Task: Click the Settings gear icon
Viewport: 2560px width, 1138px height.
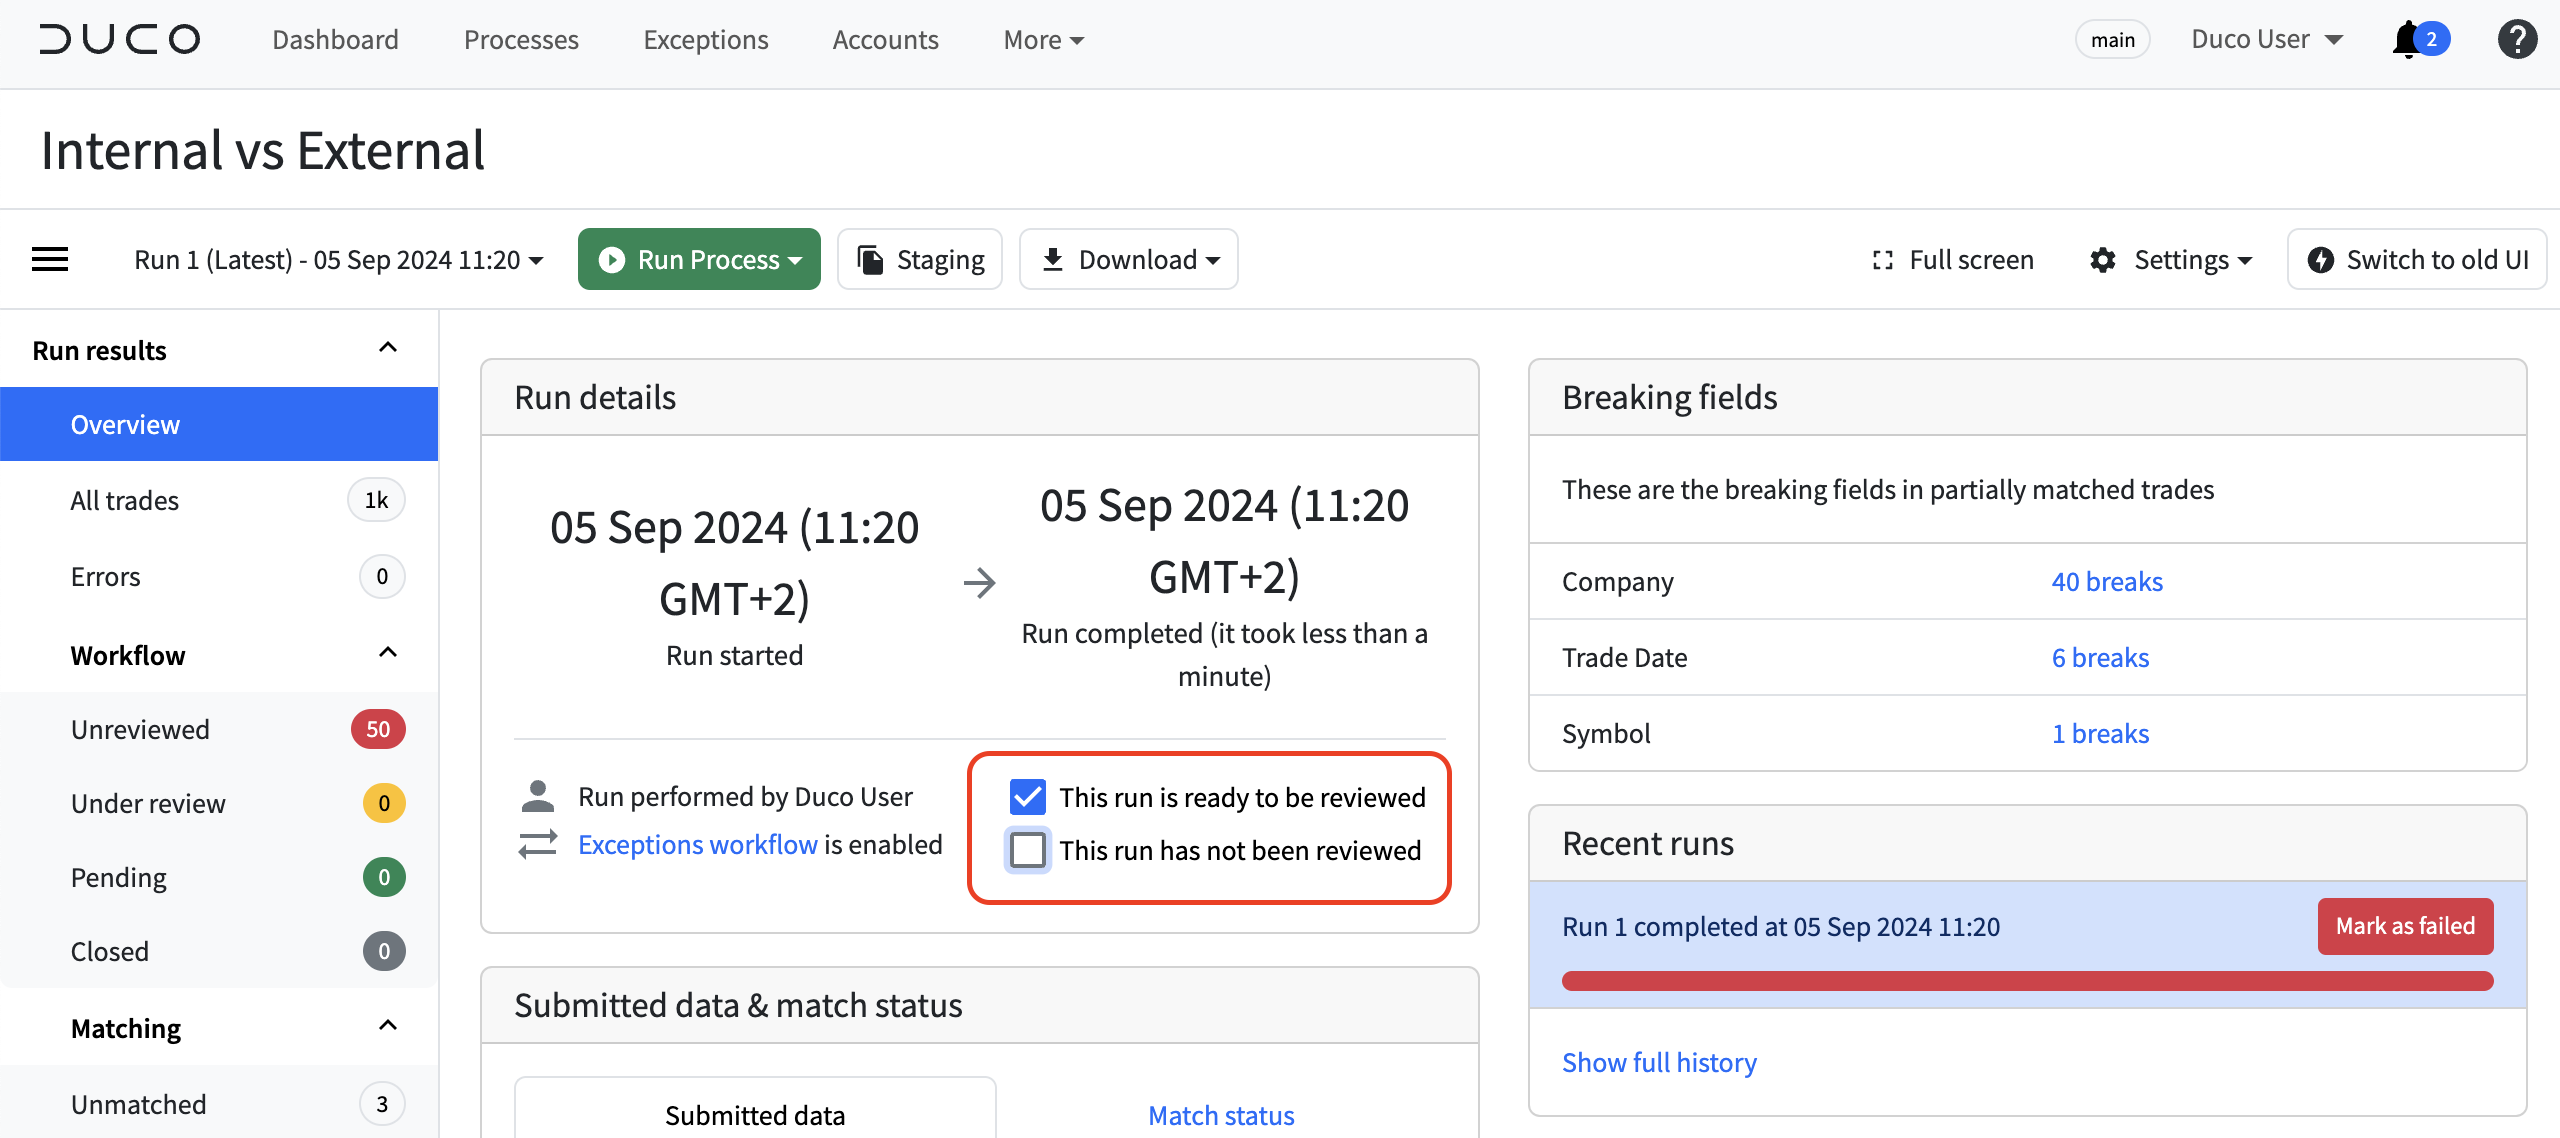Action: tap(2103, 260)
